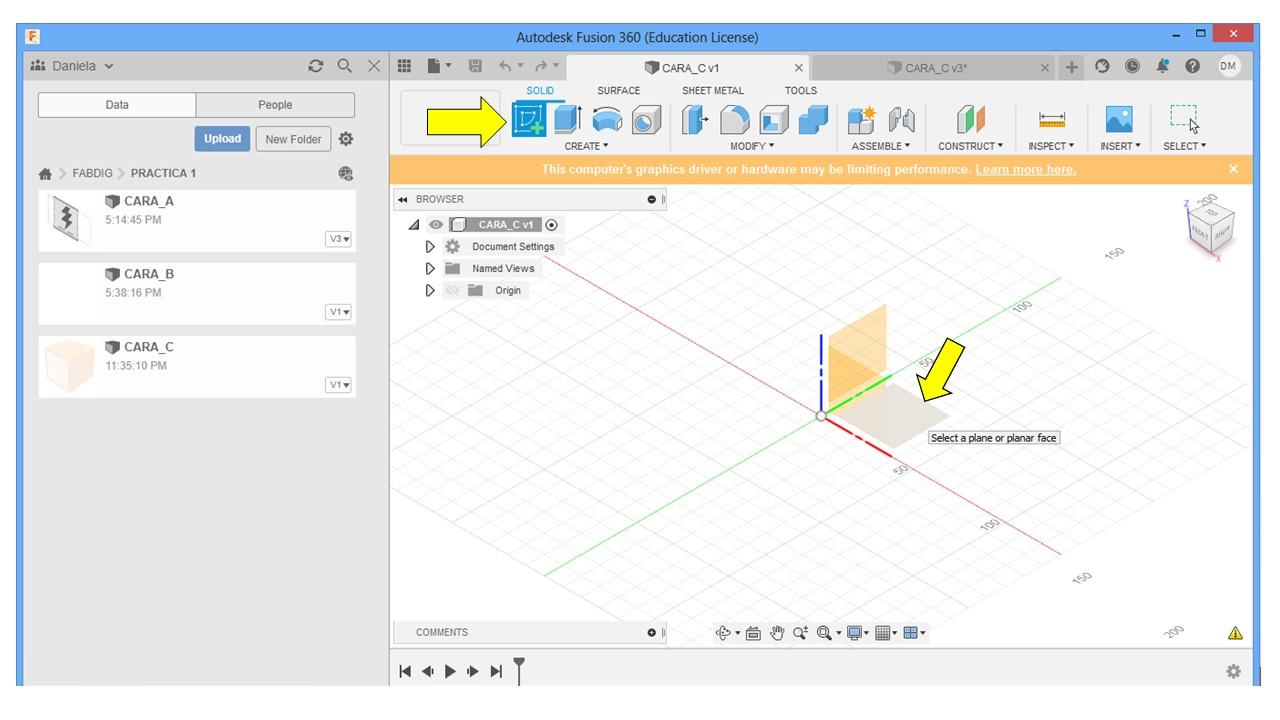Select the Combine tool
The height and width of the screenshot is (720, 1280).
coord(813,120)
